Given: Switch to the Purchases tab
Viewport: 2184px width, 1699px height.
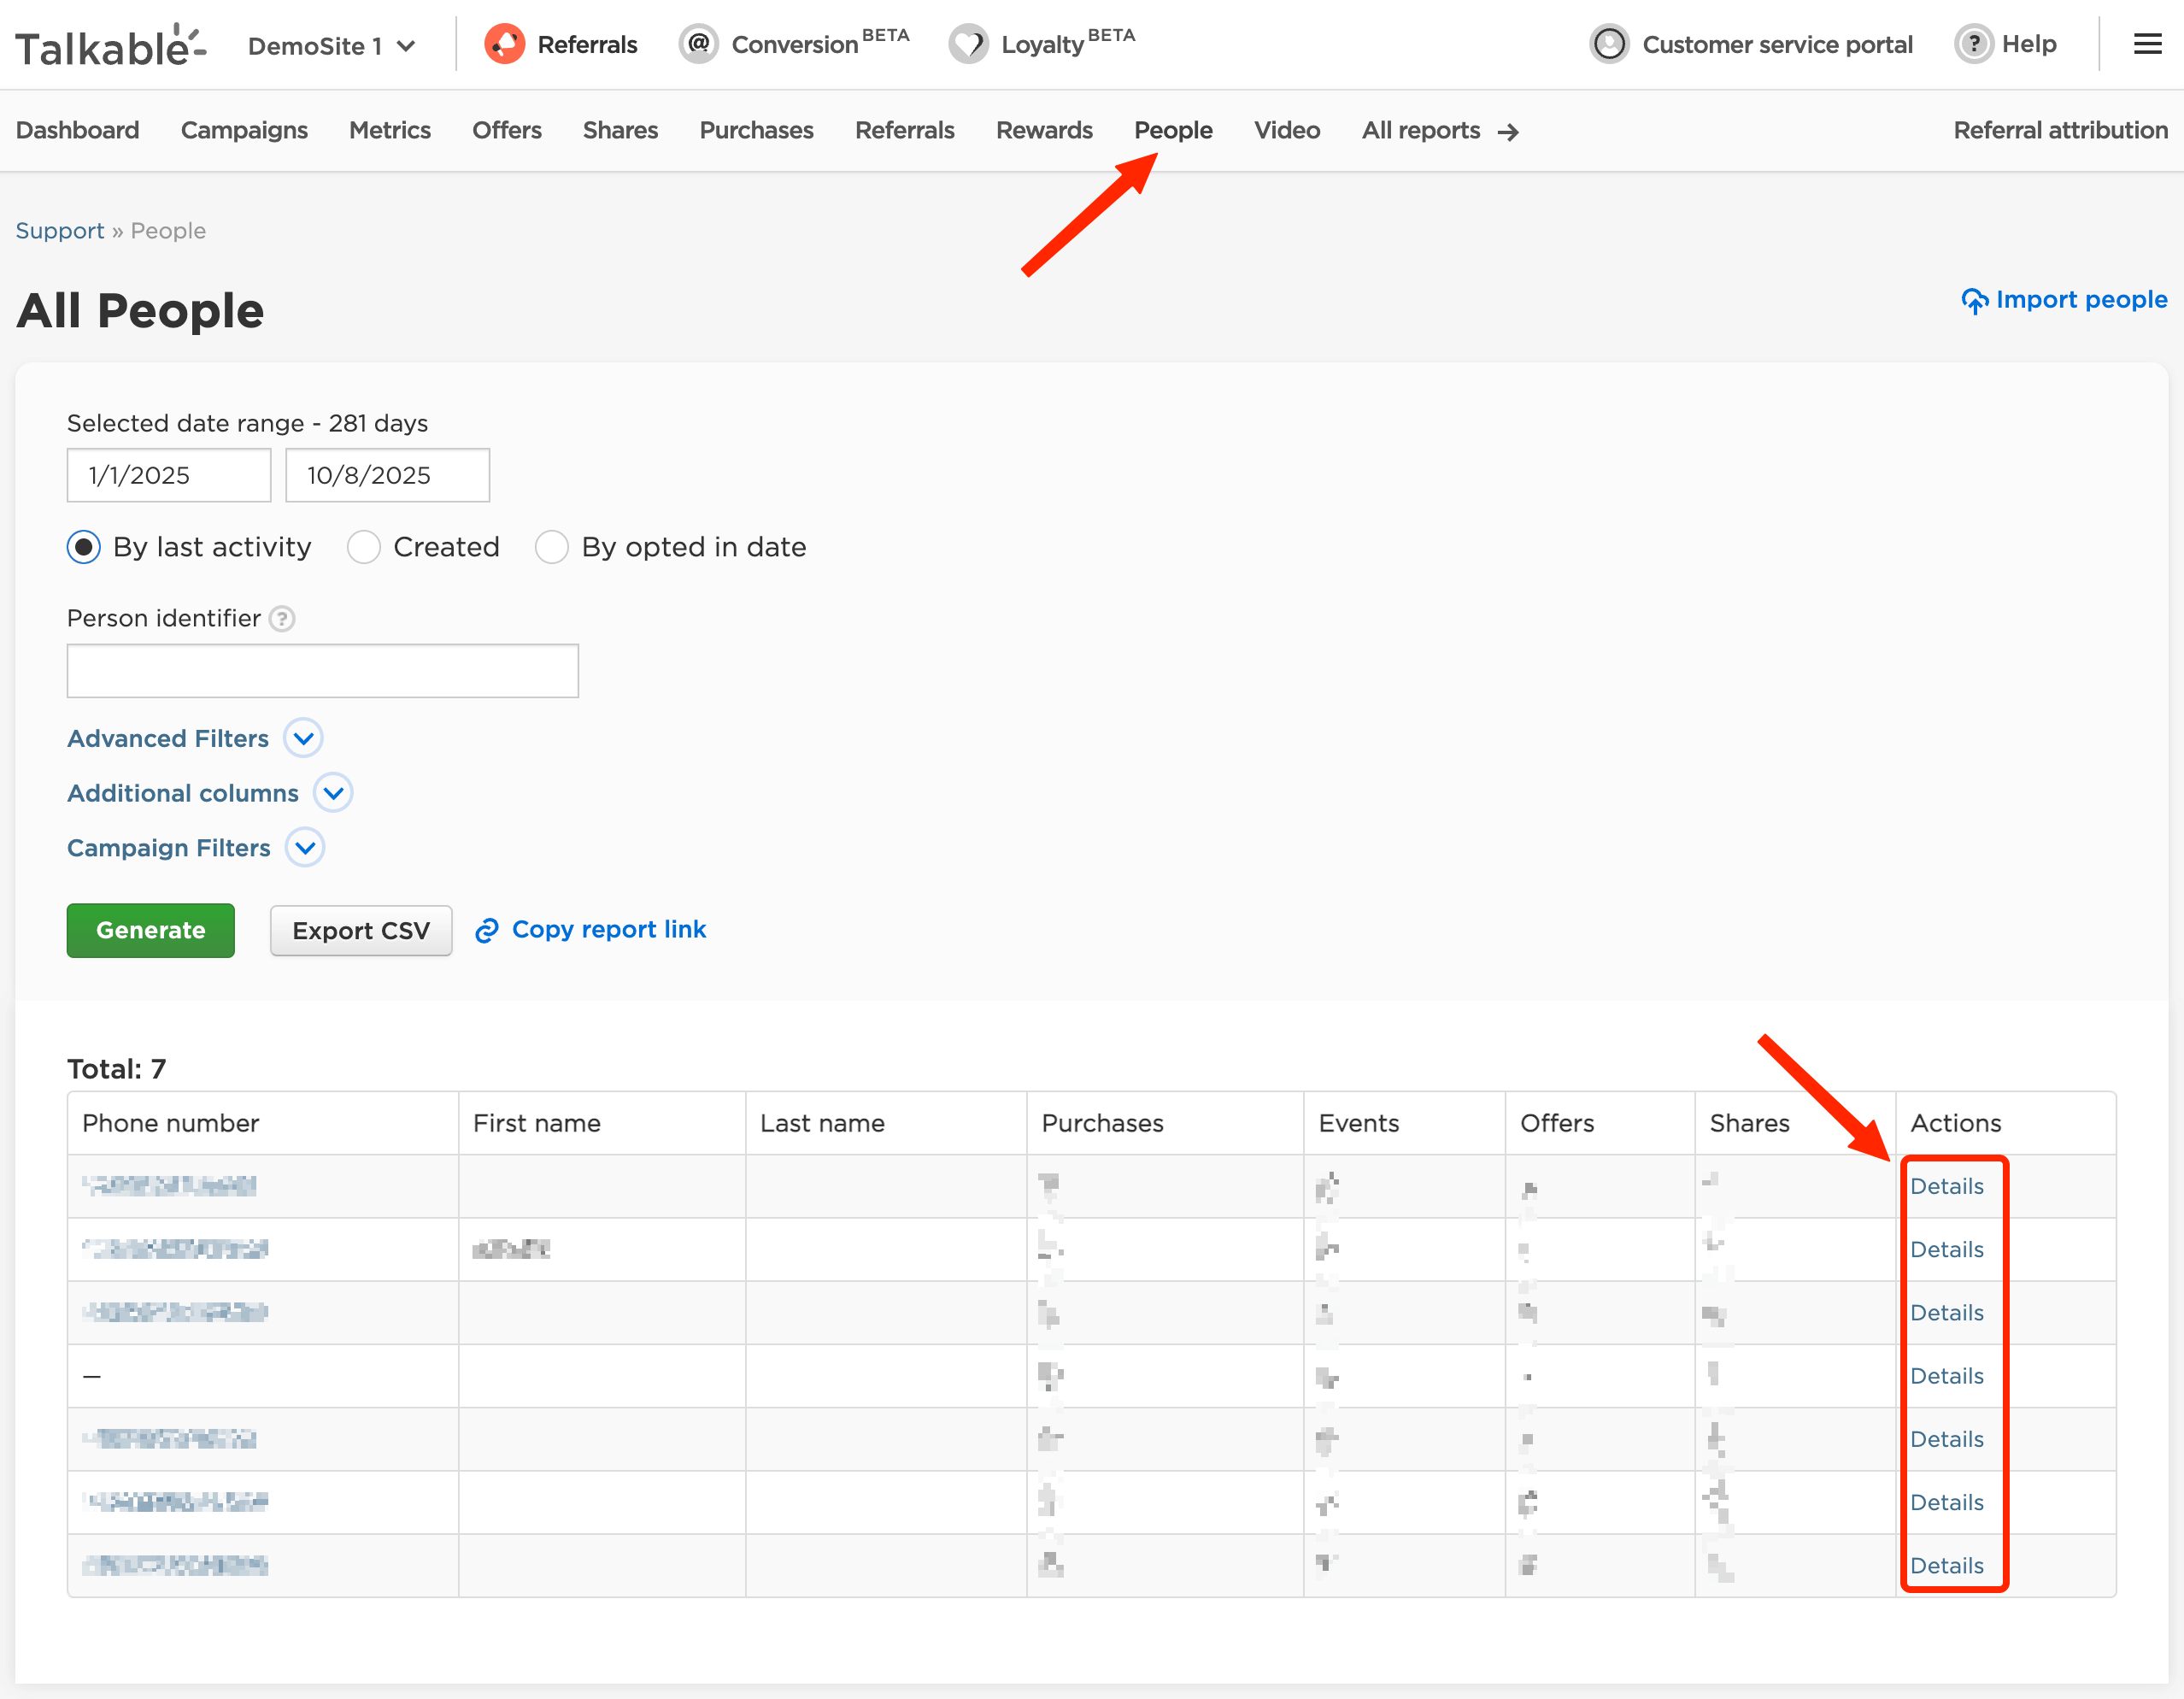Looking at the screenshot, I should click(756, 130).
